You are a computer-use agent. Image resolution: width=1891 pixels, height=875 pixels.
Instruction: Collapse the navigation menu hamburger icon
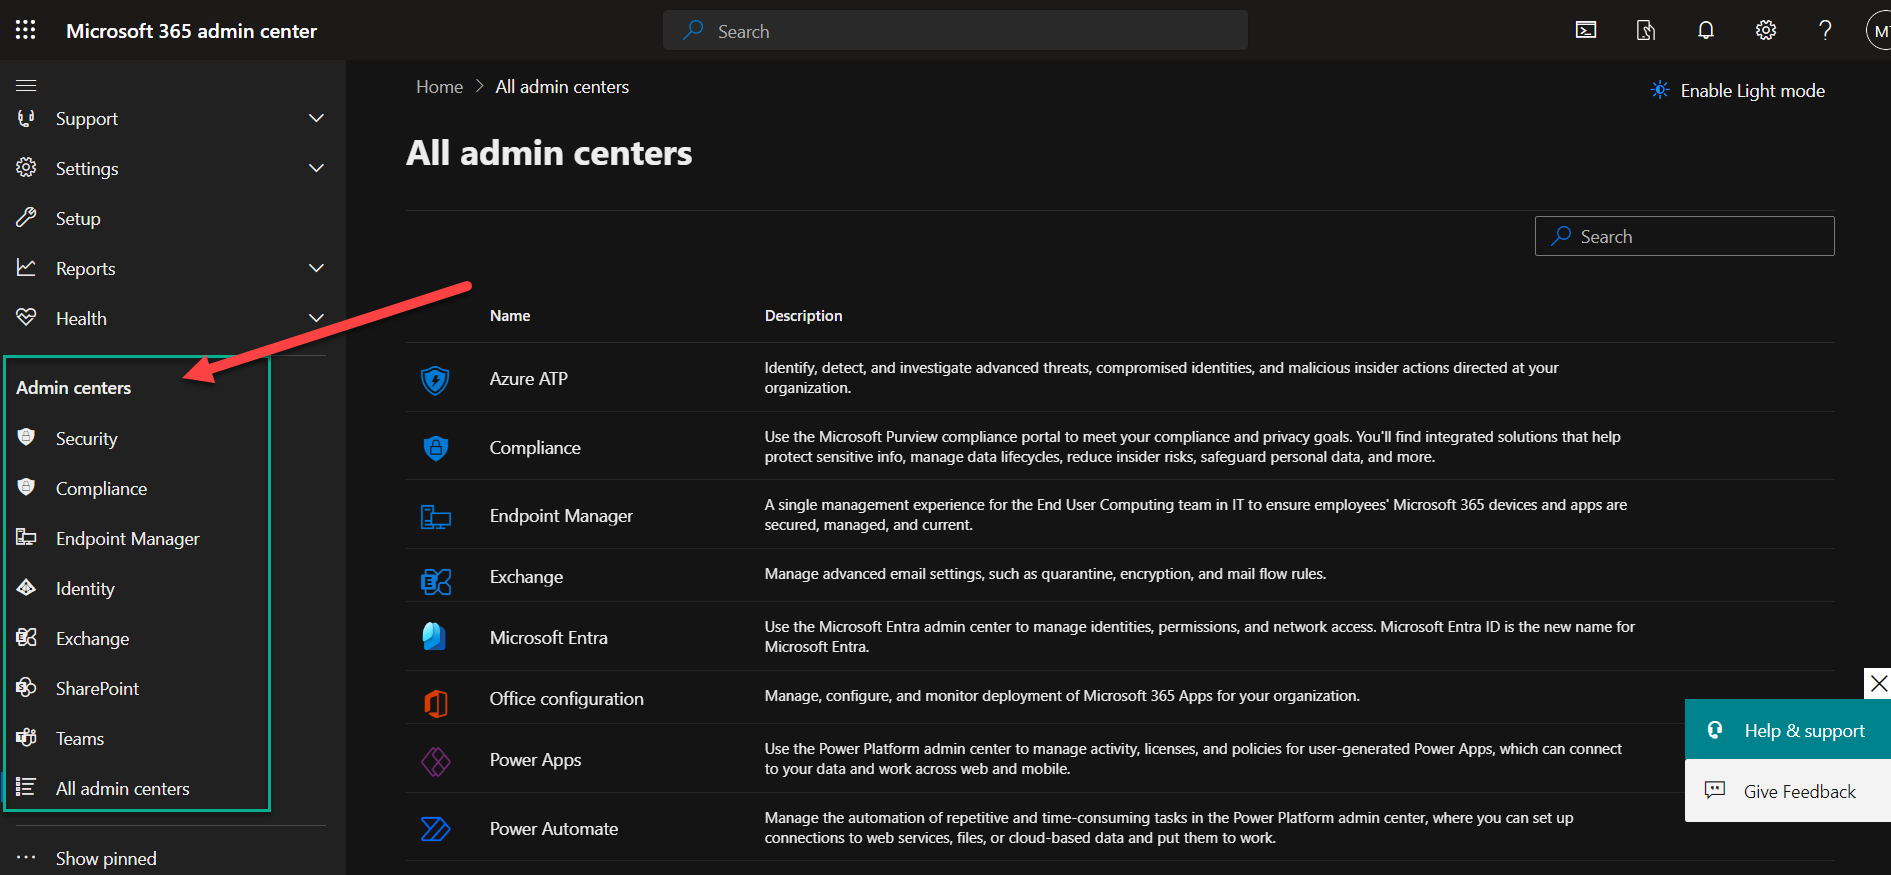pos(26,85)
